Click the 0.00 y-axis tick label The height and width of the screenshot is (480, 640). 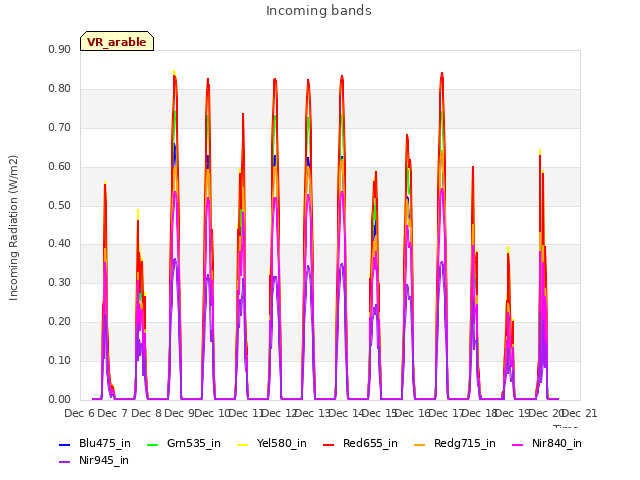pyautogui.click(x=60, y=399)
